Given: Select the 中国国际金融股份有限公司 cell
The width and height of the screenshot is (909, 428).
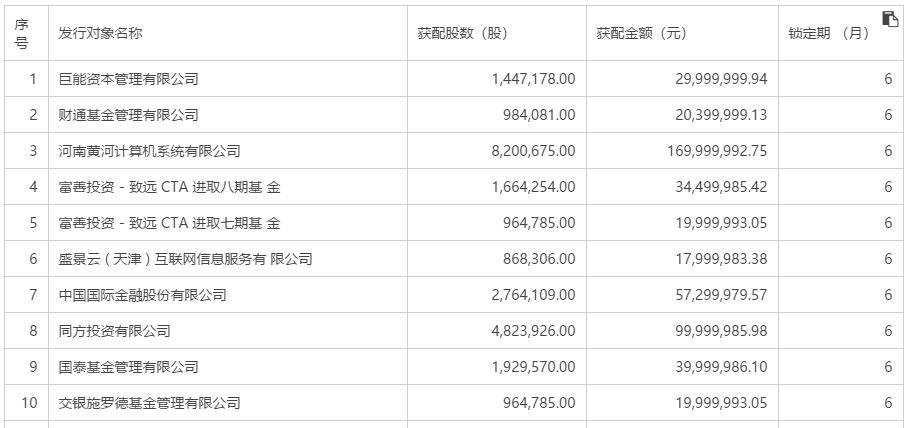Looking at the screenshot, I should click(x=143, y=295).
